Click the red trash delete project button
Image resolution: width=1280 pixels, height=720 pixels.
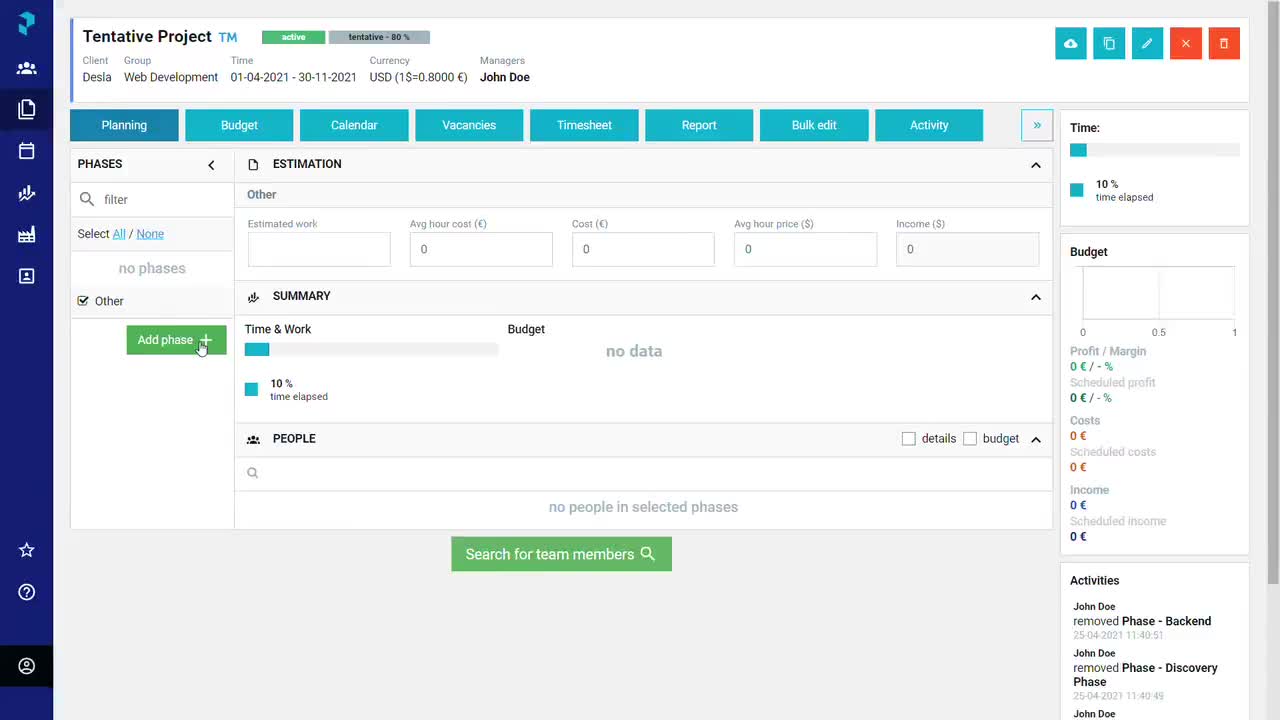pos(1224,44)
